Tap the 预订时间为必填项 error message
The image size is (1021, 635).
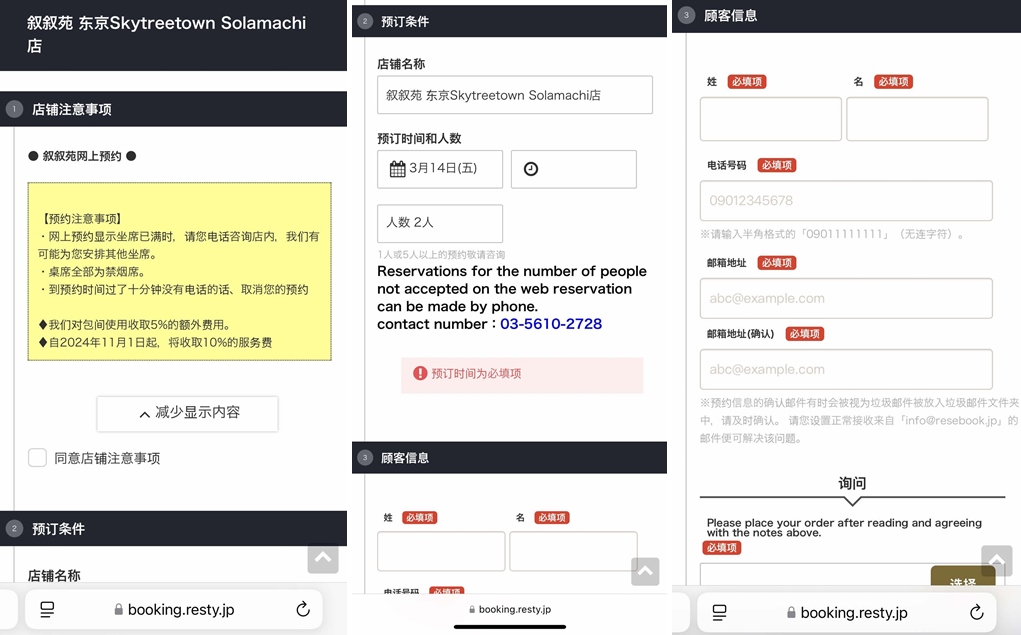[x=522, y=374]
